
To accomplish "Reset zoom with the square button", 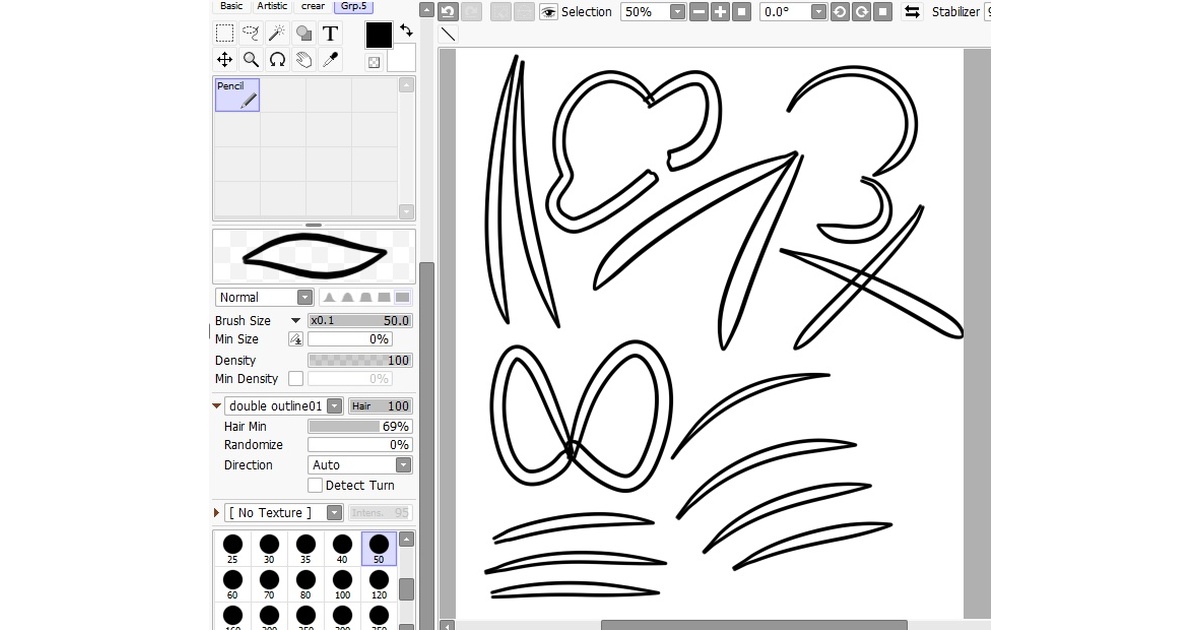I will [x=741, y=12].
